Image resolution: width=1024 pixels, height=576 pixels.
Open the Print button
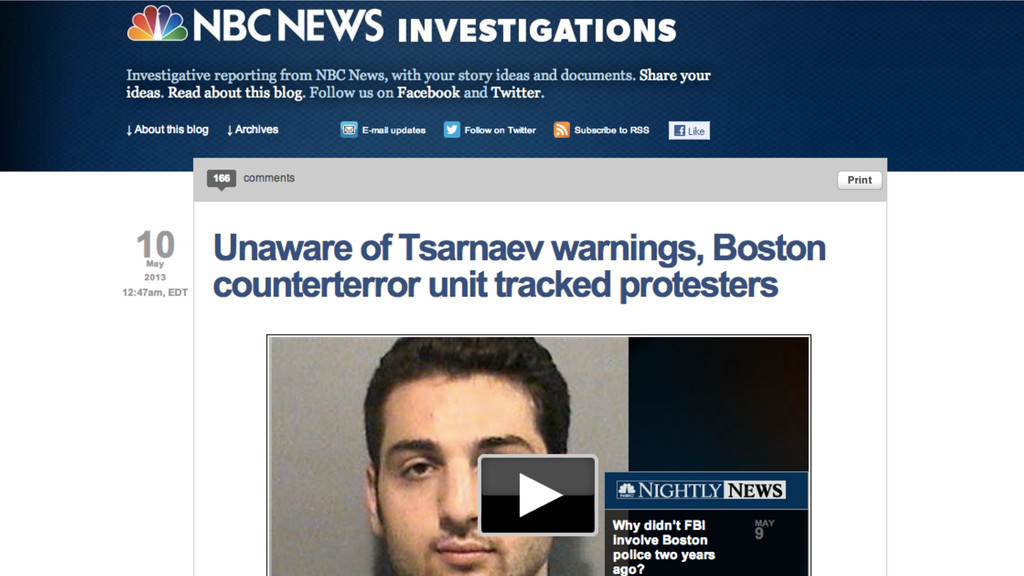[x=859, y=180]
